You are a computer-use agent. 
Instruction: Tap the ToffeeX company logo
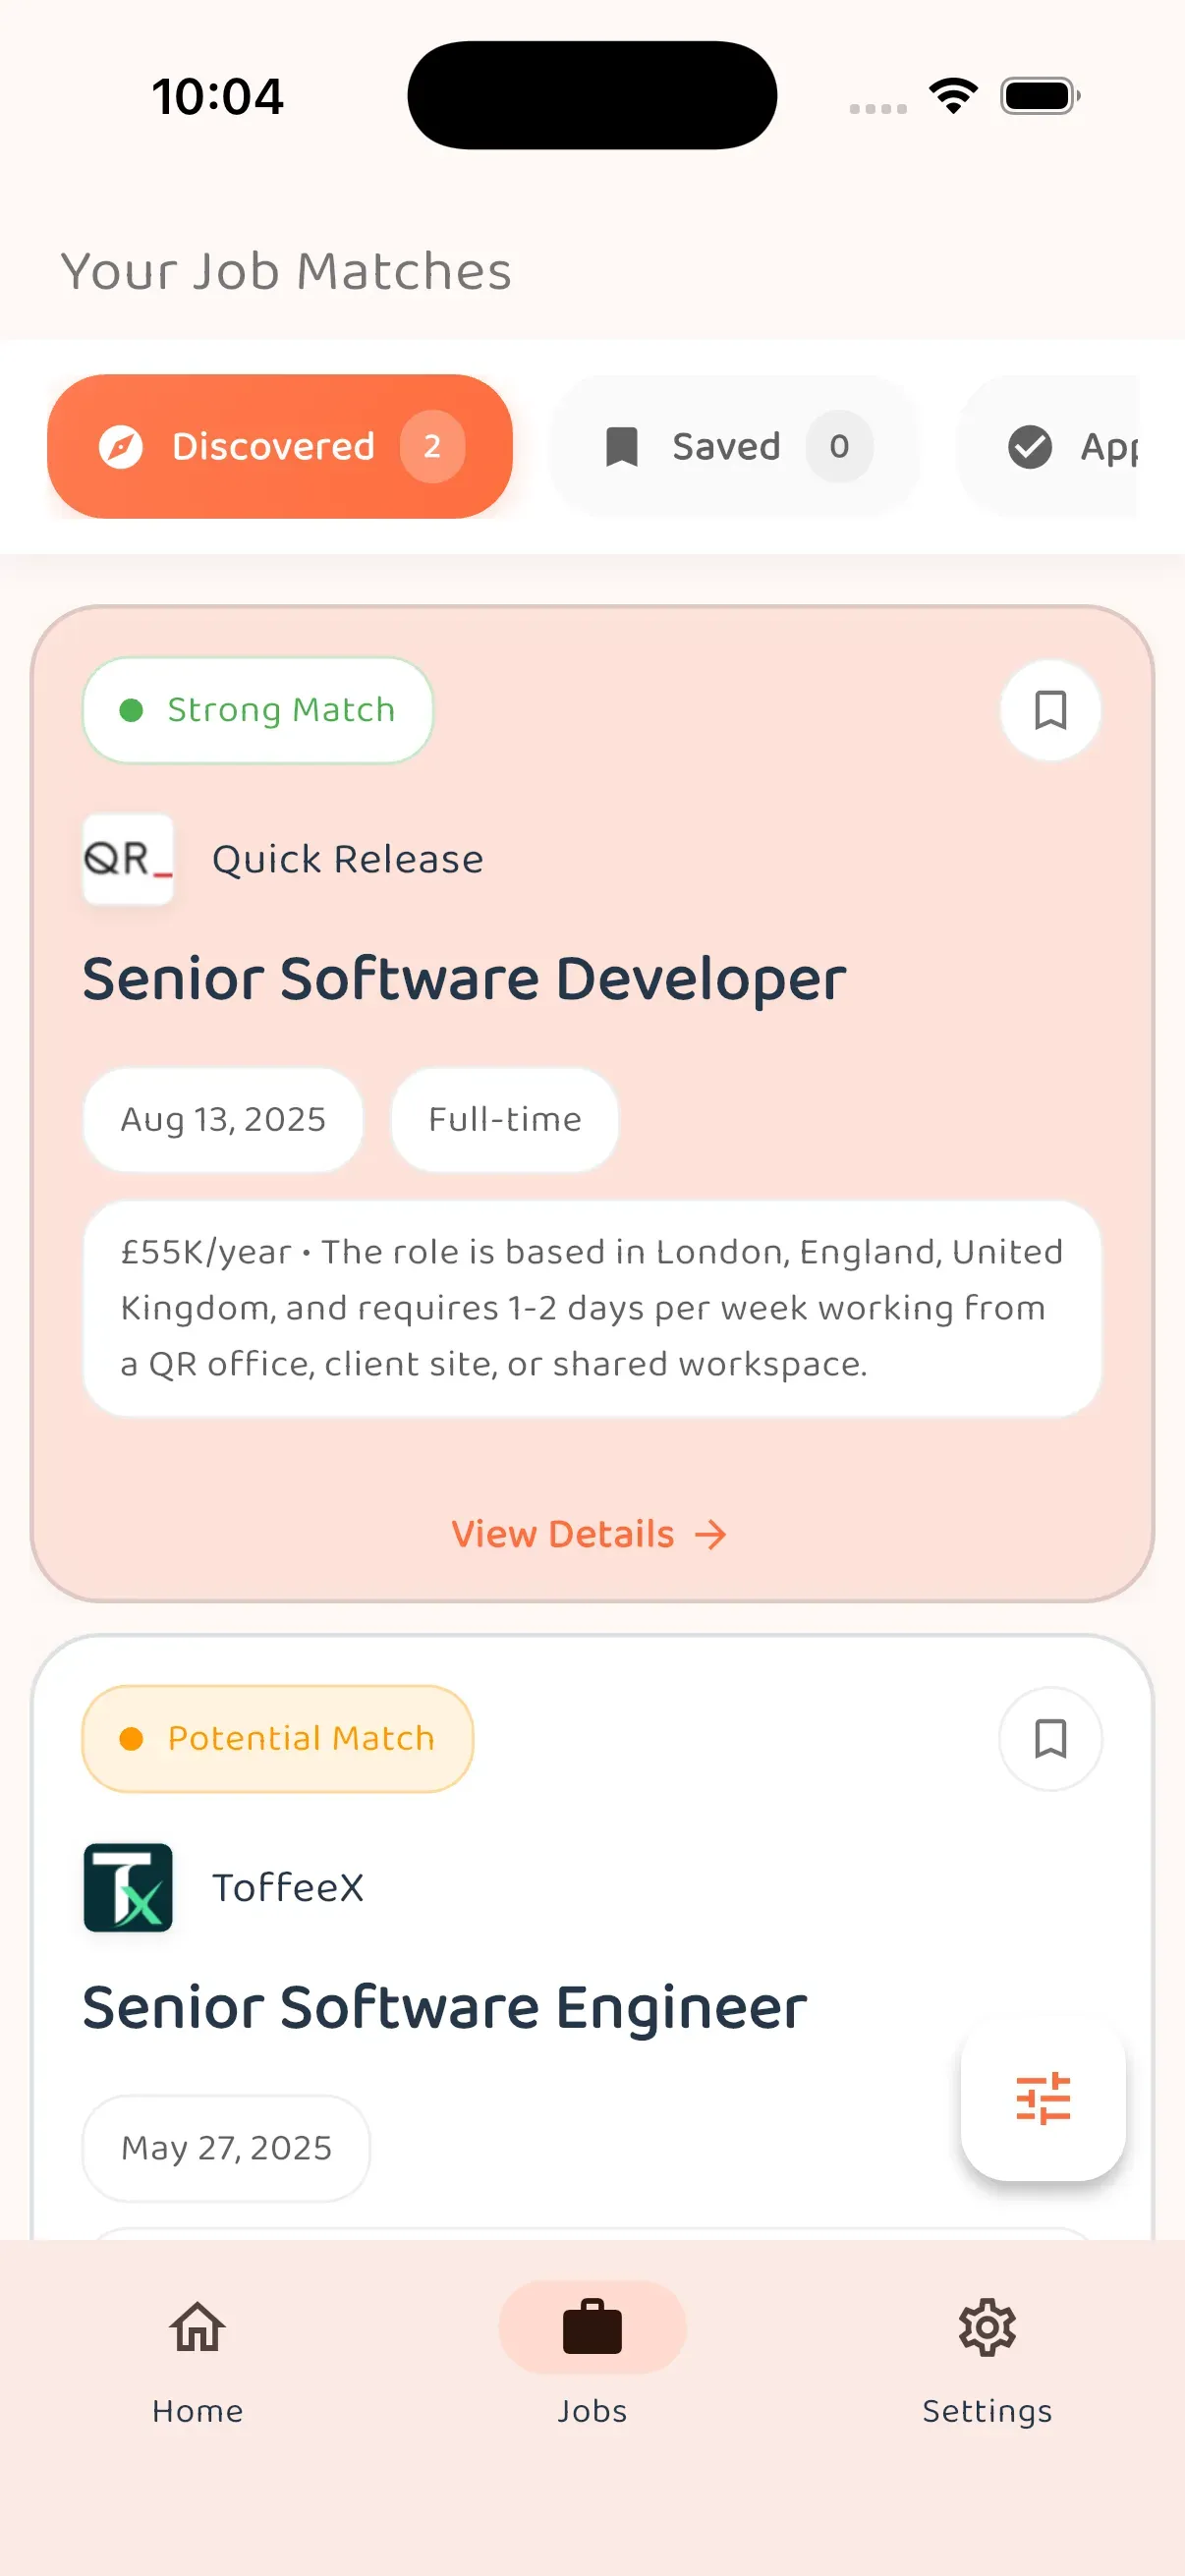click(128, 1889)
